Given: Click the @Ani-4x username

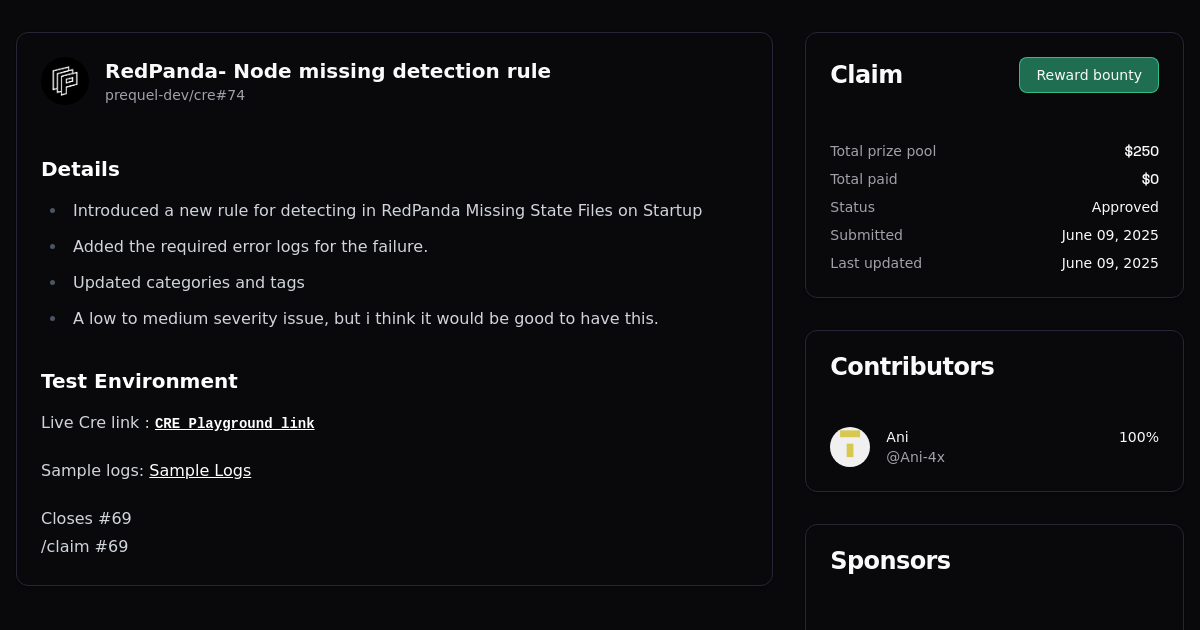Looking at the screenshot, I should point(915,457).
